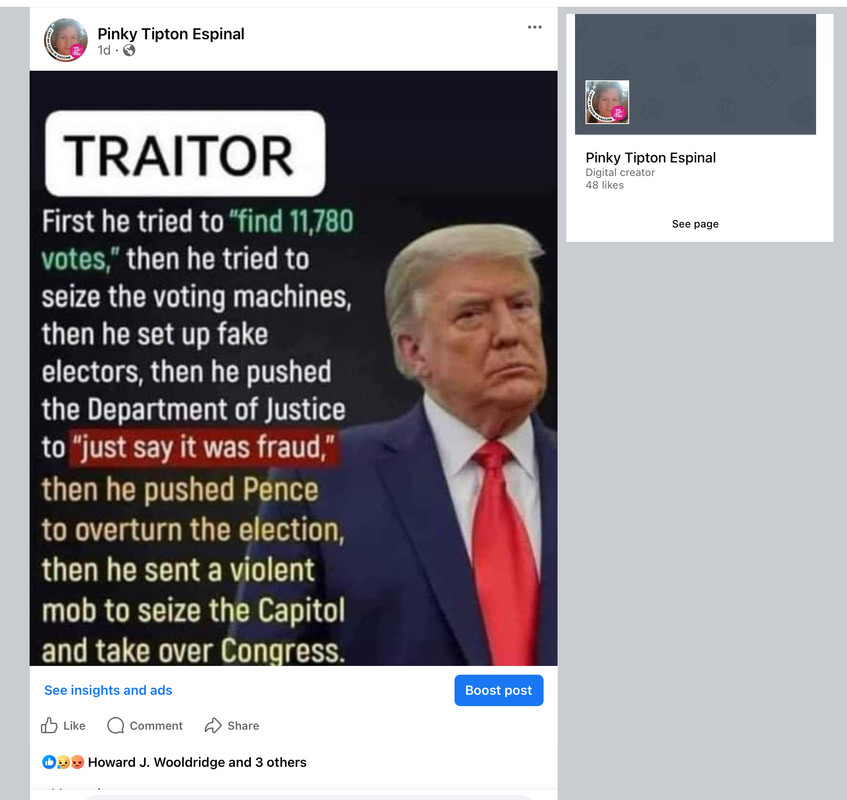Image resolution: width=847 pixels, height=800 pixels.
Task: Click the post author profile picture
Action: click(65, 40)
